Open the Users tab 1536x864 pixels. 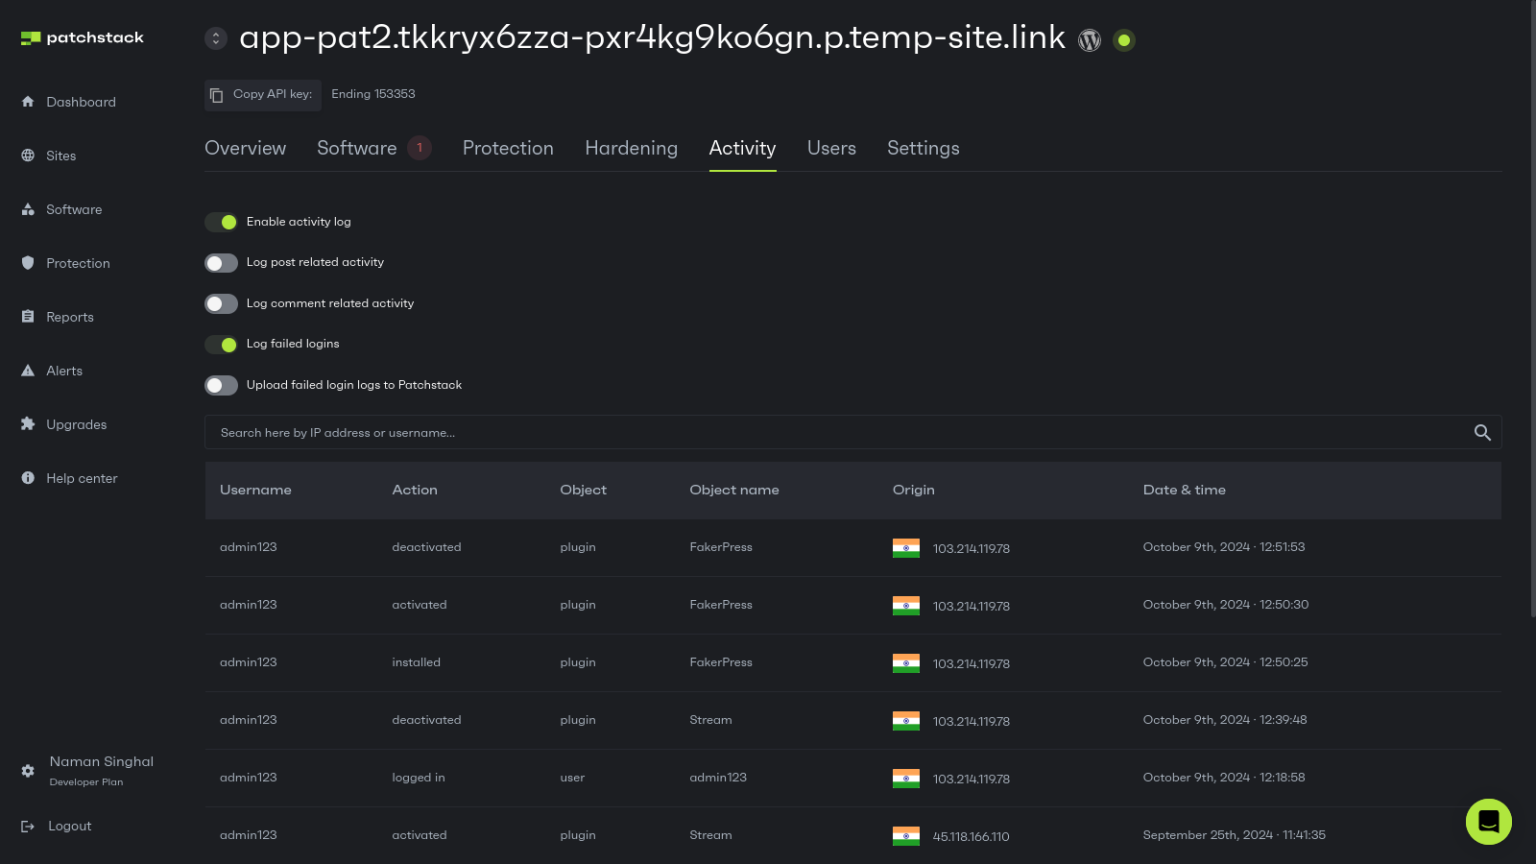[831, 148]
